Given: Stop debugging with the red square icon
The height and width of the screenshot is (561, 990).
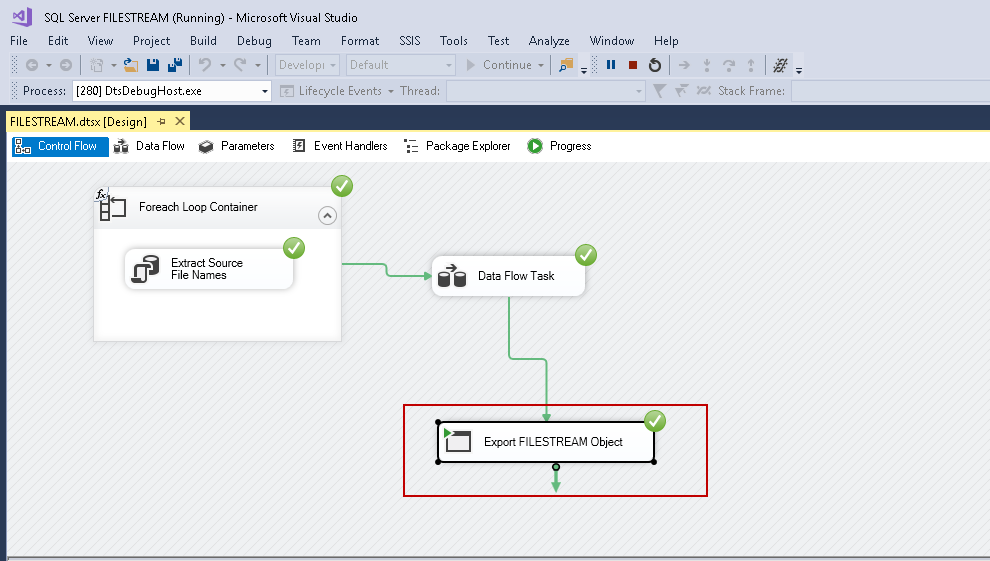Looking at the screenshot, I should 633,65.
